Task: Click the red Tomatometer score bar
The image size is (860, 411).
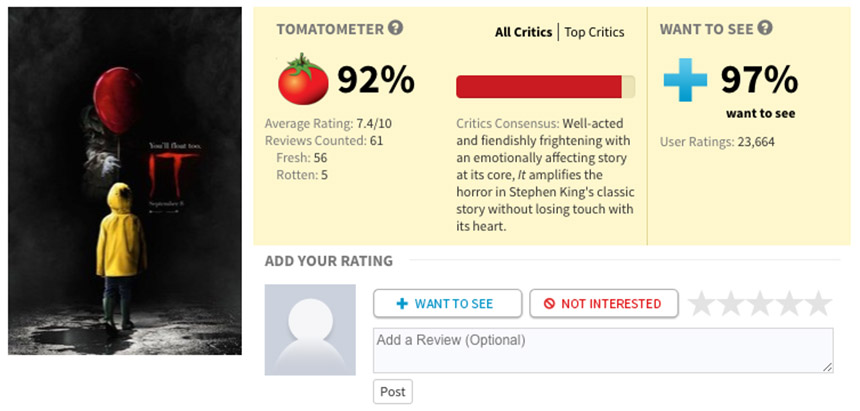Action: [x=545, y=87]
